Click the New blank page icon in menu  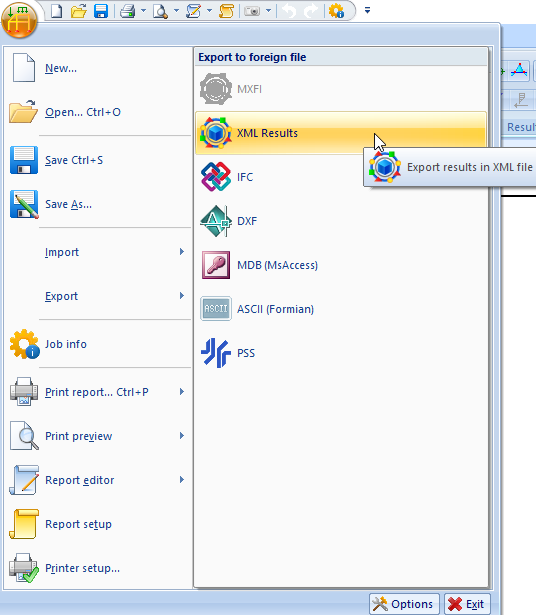(24, 68)
